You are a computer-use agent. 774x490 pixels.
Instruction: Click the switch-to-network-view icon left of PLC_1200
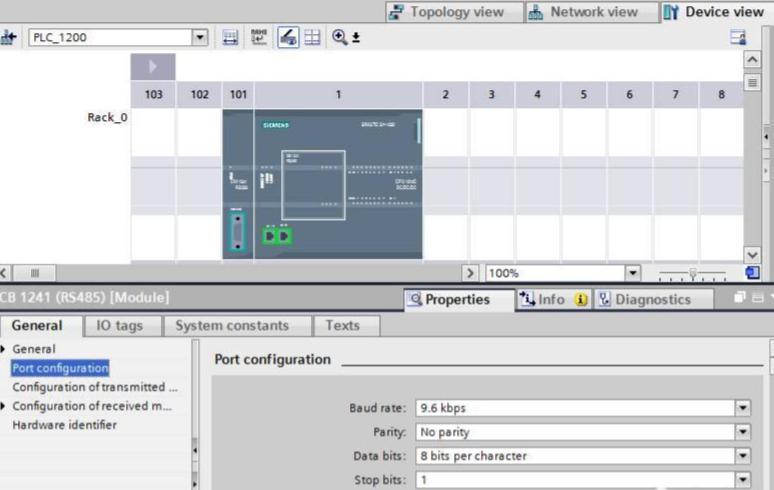[8, 38]
